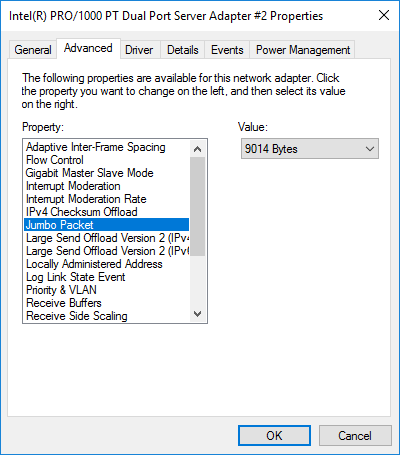Select Adaptive Inter-Frame Spacing property
This screenshot has width=400, height=455.
point(107,147)
